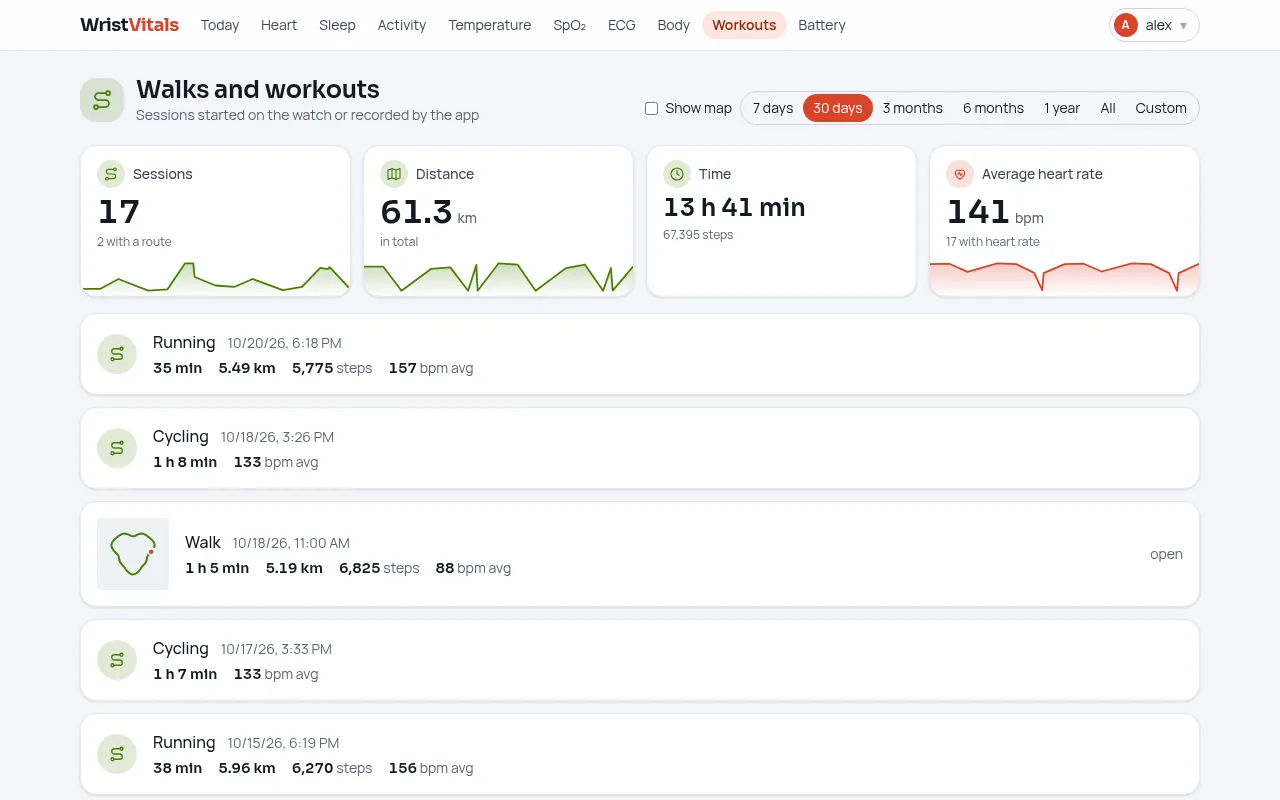
Task: Select the 1 year range
Action: (x=1062, y=108)
